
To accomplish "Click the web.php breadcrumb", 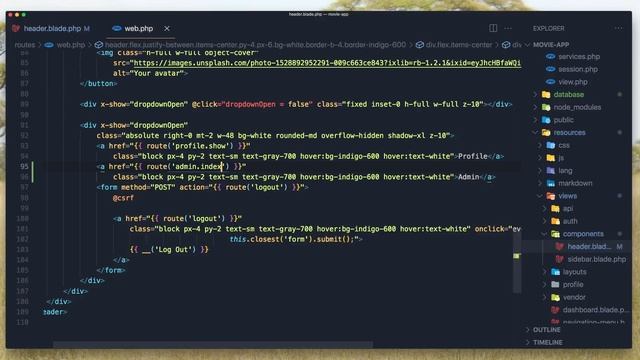I will (71, 45).
